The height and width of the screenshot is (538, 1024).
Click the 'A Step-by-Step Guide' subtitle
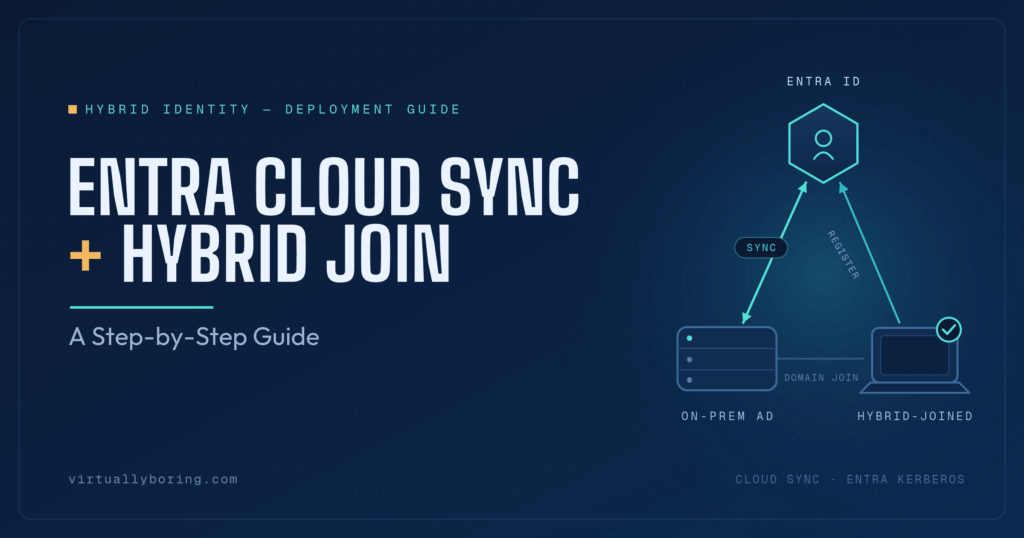coord(194,337)
